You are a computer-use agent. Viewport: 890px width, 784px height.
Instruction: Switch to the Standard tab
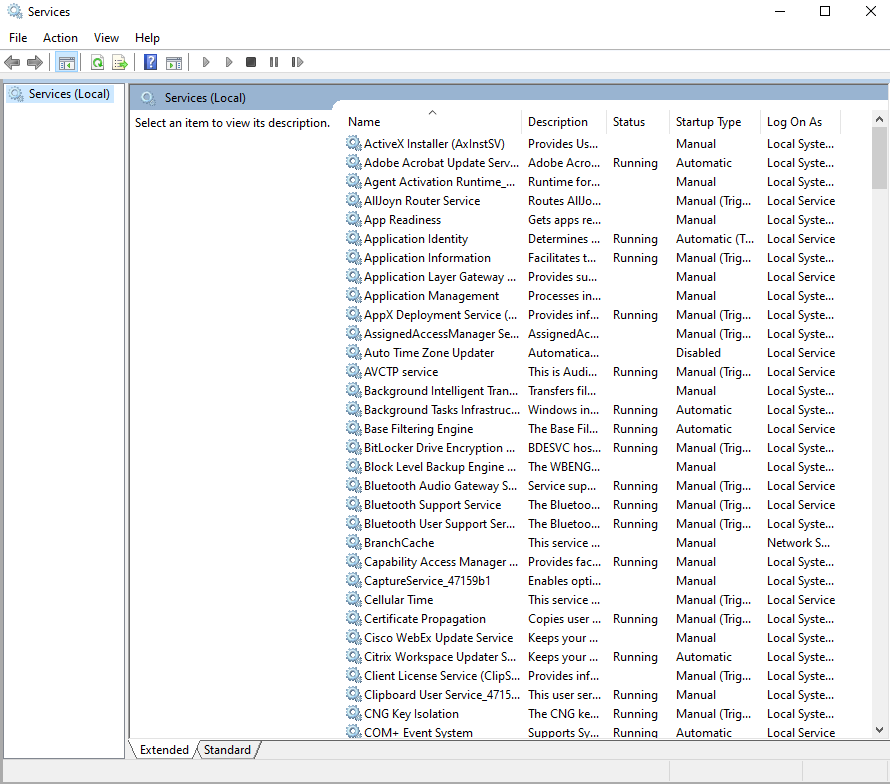tap(228, 749)
